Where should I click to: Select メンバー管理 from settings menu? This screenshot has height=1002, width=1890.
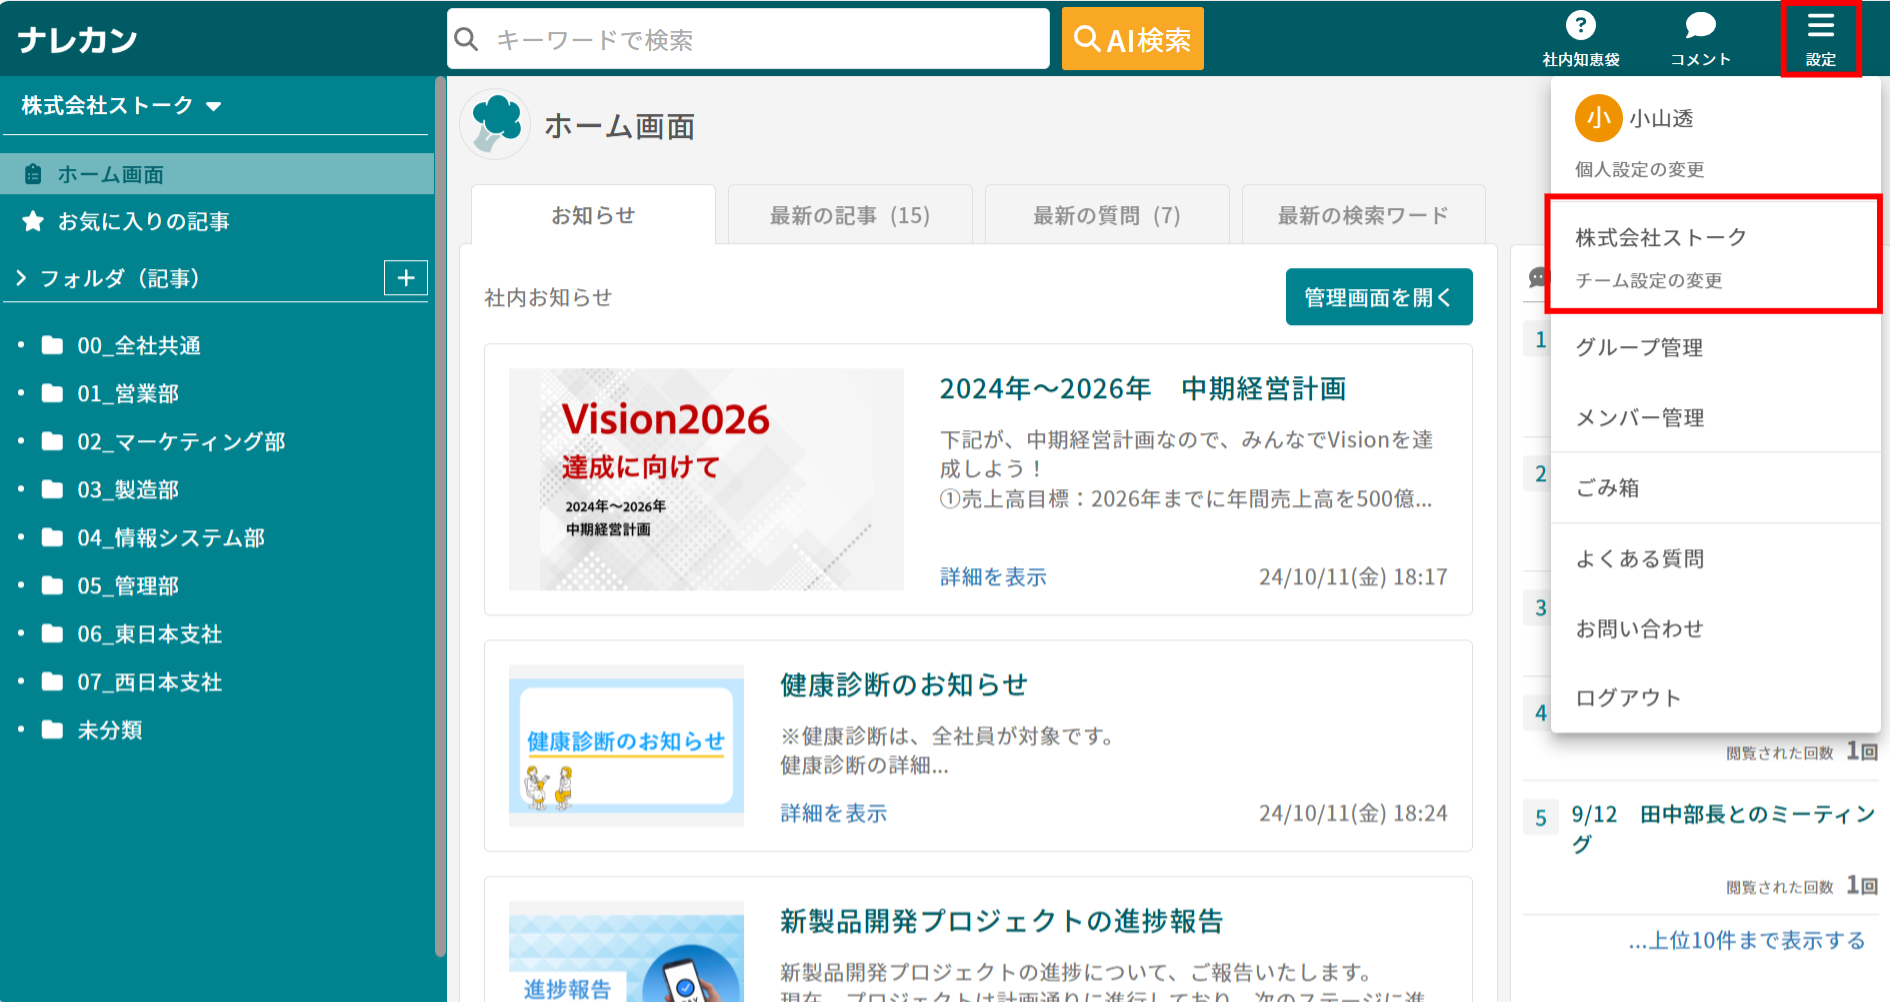click(x=1639, y=418)
